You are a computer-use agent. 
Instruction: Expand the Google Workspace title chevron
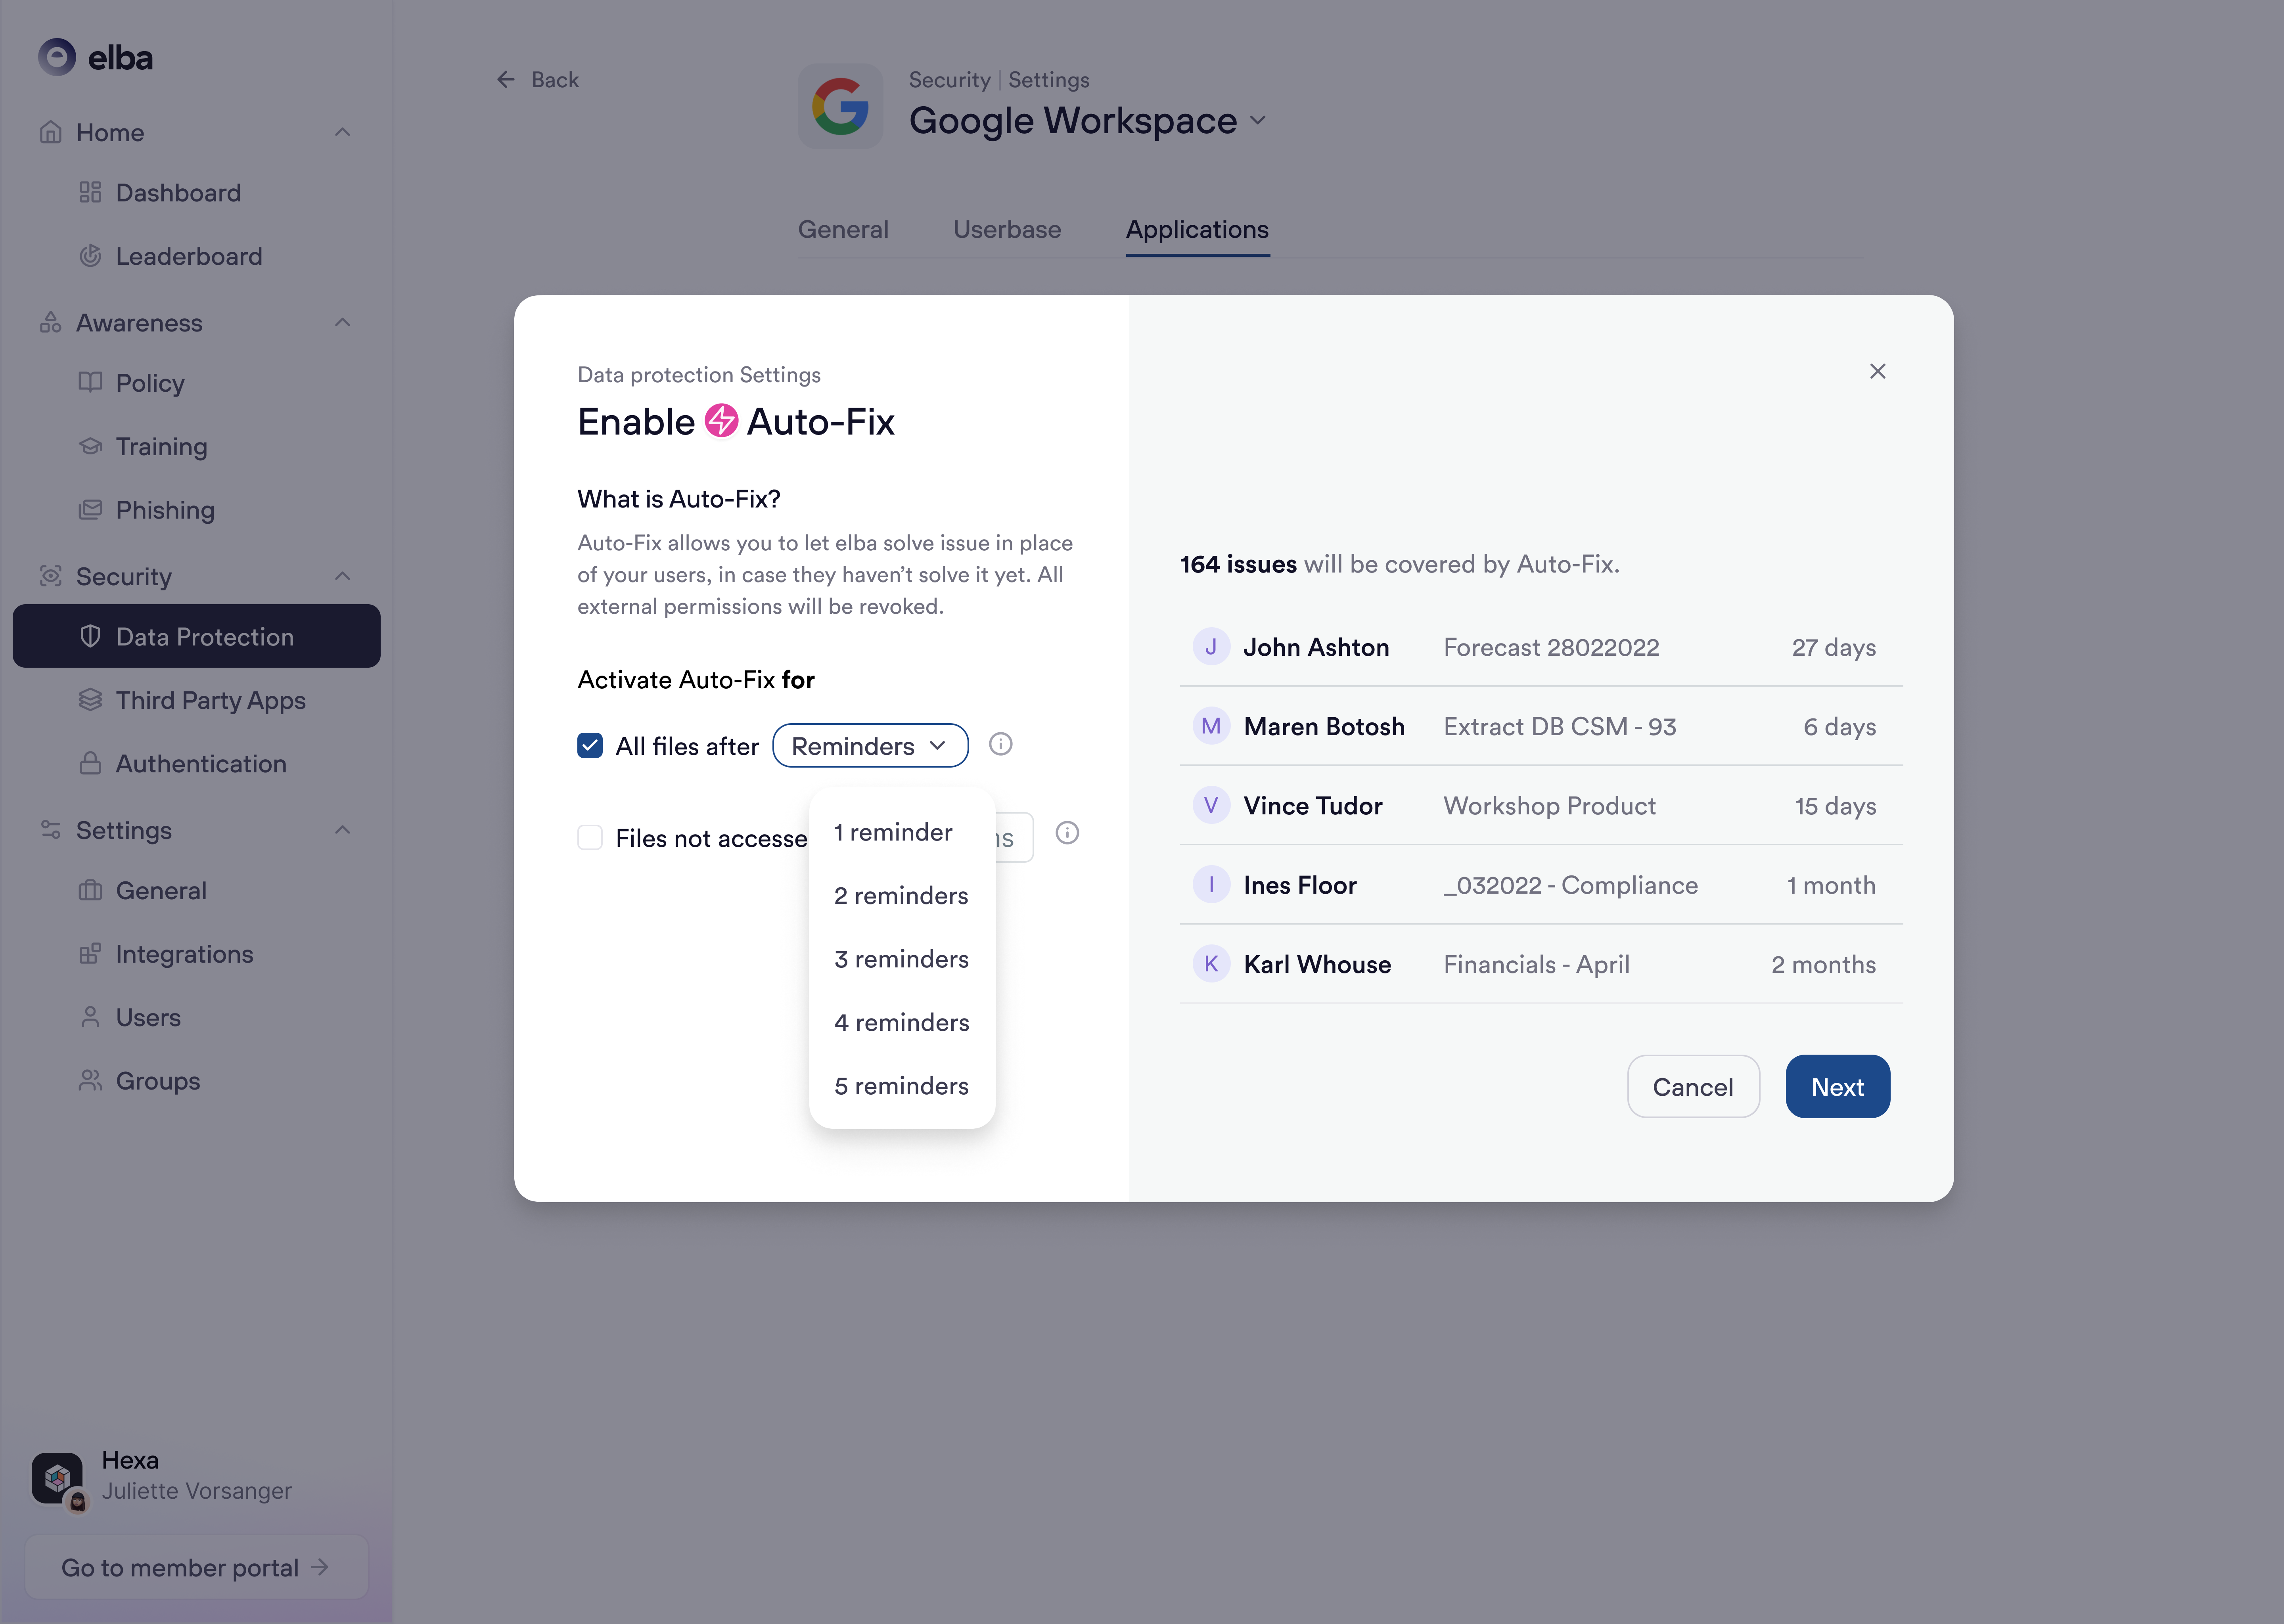pos(1258,121)
